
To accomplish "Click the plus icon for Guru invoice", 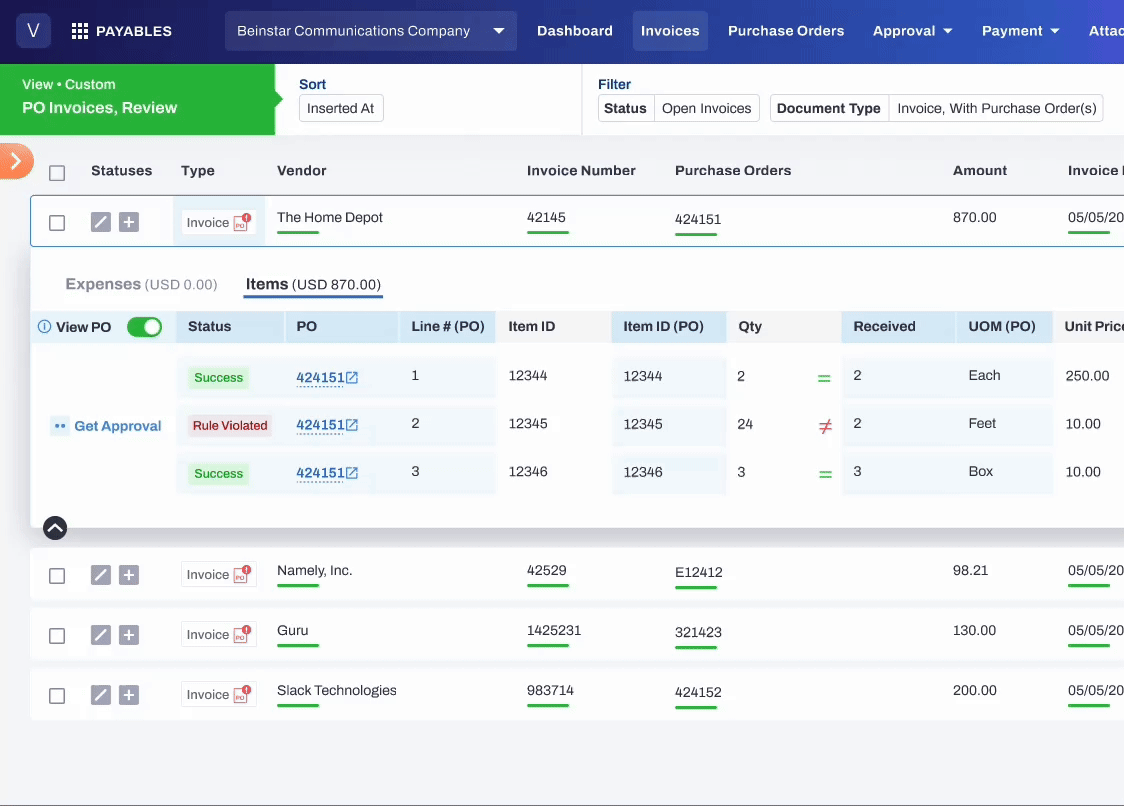I will 129,635.
